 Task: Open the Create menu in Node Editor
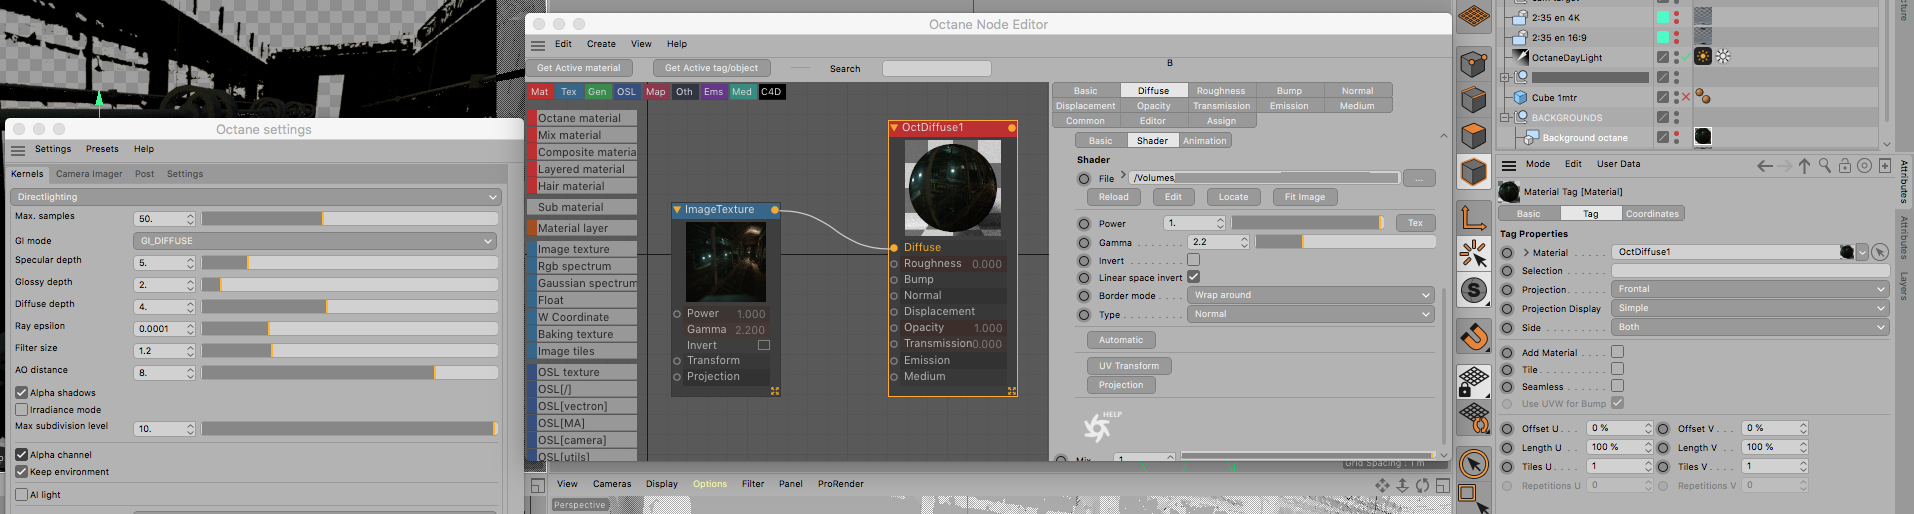[601, 44]
